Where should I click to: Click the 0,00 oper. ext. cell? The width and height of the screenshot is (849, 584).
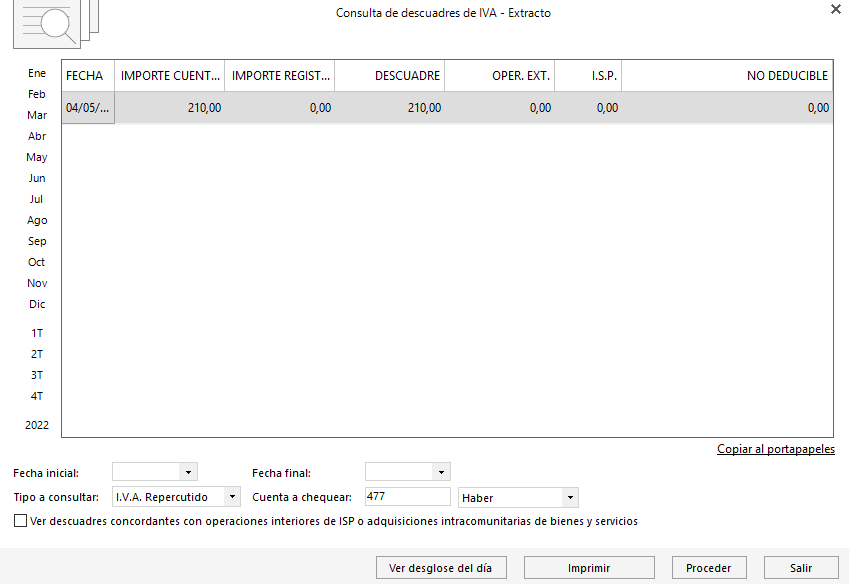point(500,108)
